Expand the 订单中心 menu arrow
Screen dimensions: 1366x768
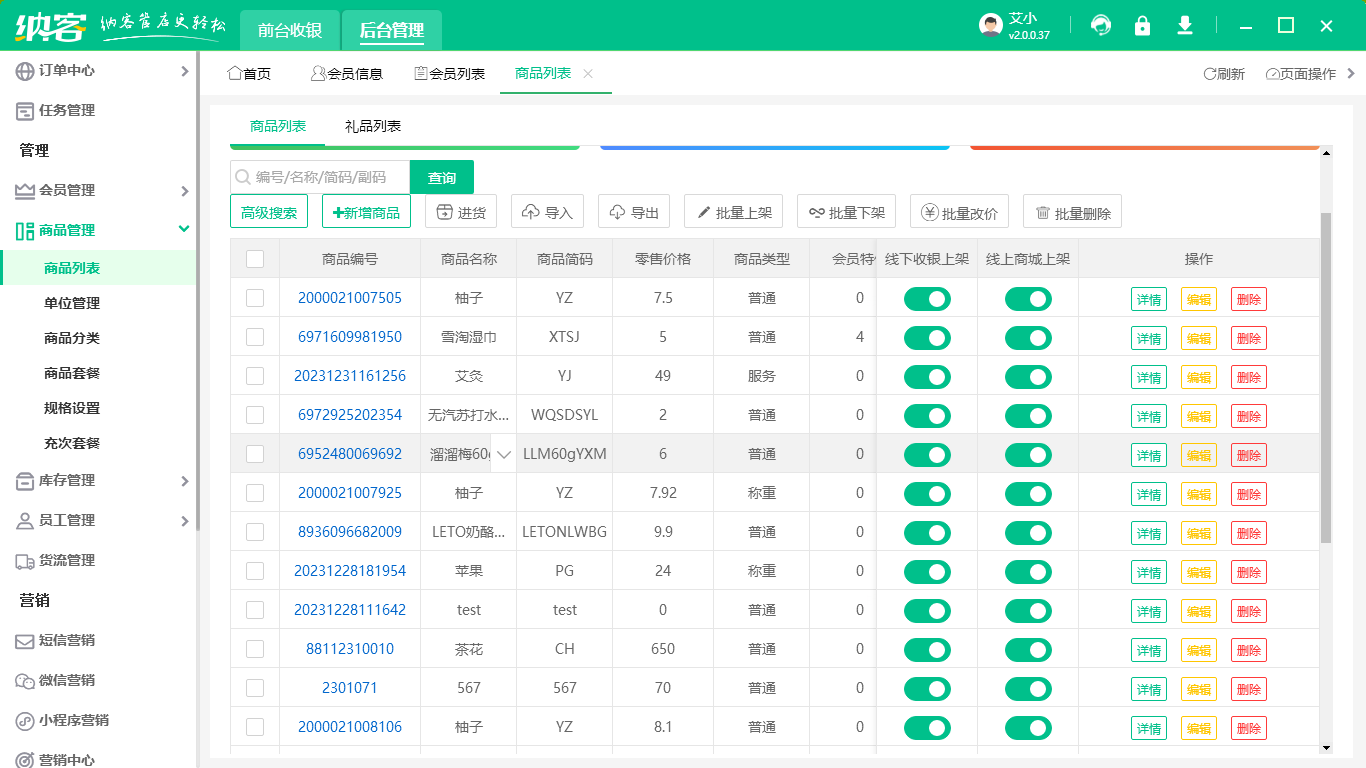click(x=184, y=71)
